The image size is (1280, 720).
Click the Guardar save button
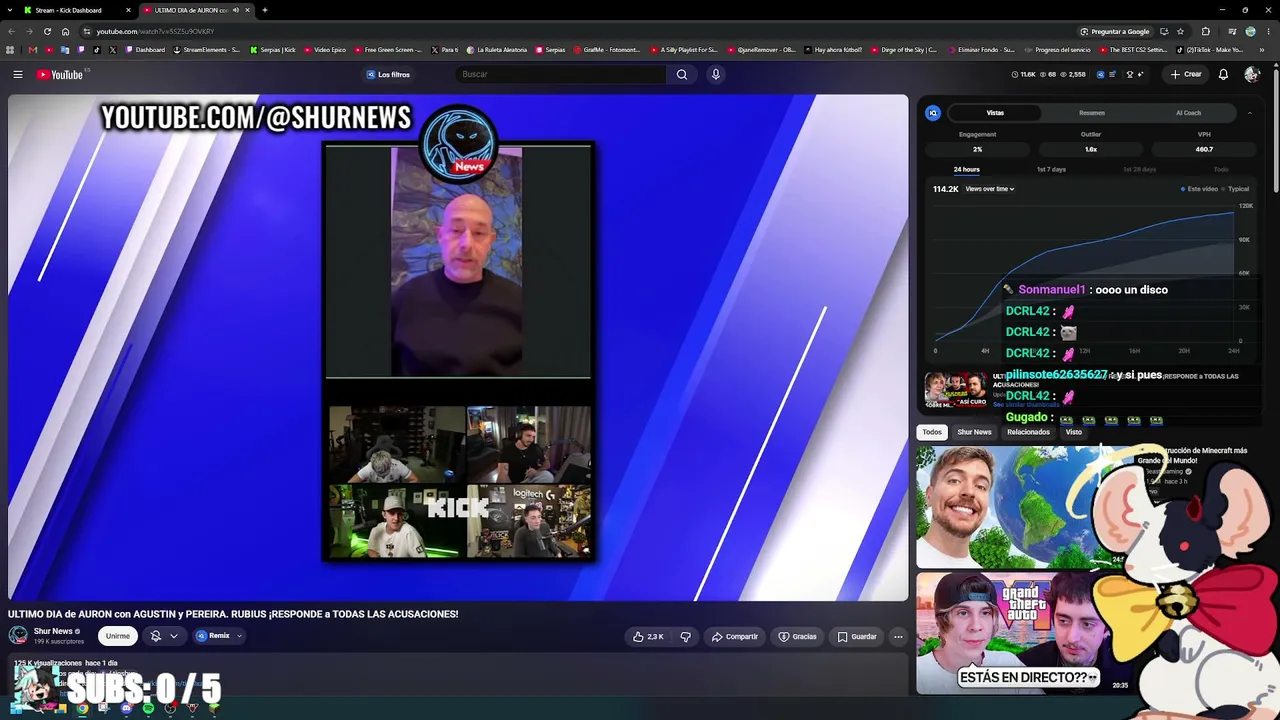[x=857, y=636]
